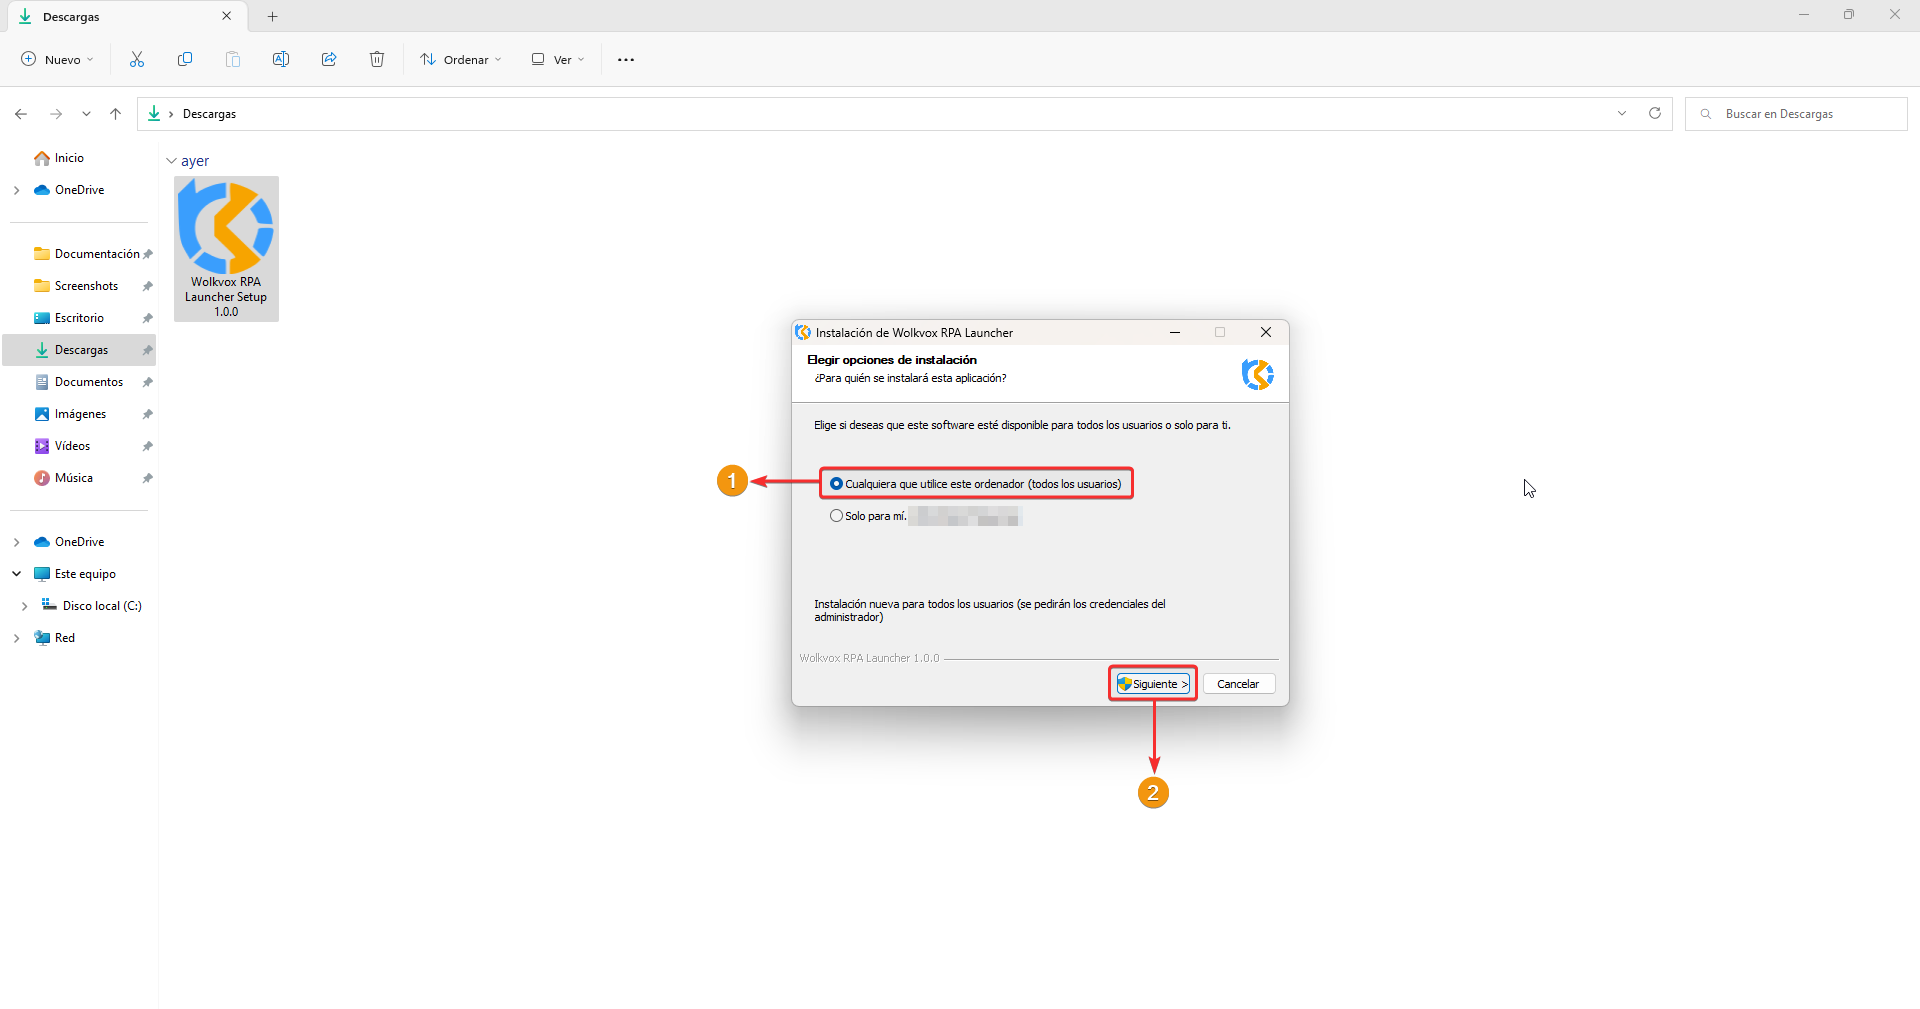The image size is (1920, 1009).
Task: Collapse the Este equipo tree node
Action: tap(17, 574)
